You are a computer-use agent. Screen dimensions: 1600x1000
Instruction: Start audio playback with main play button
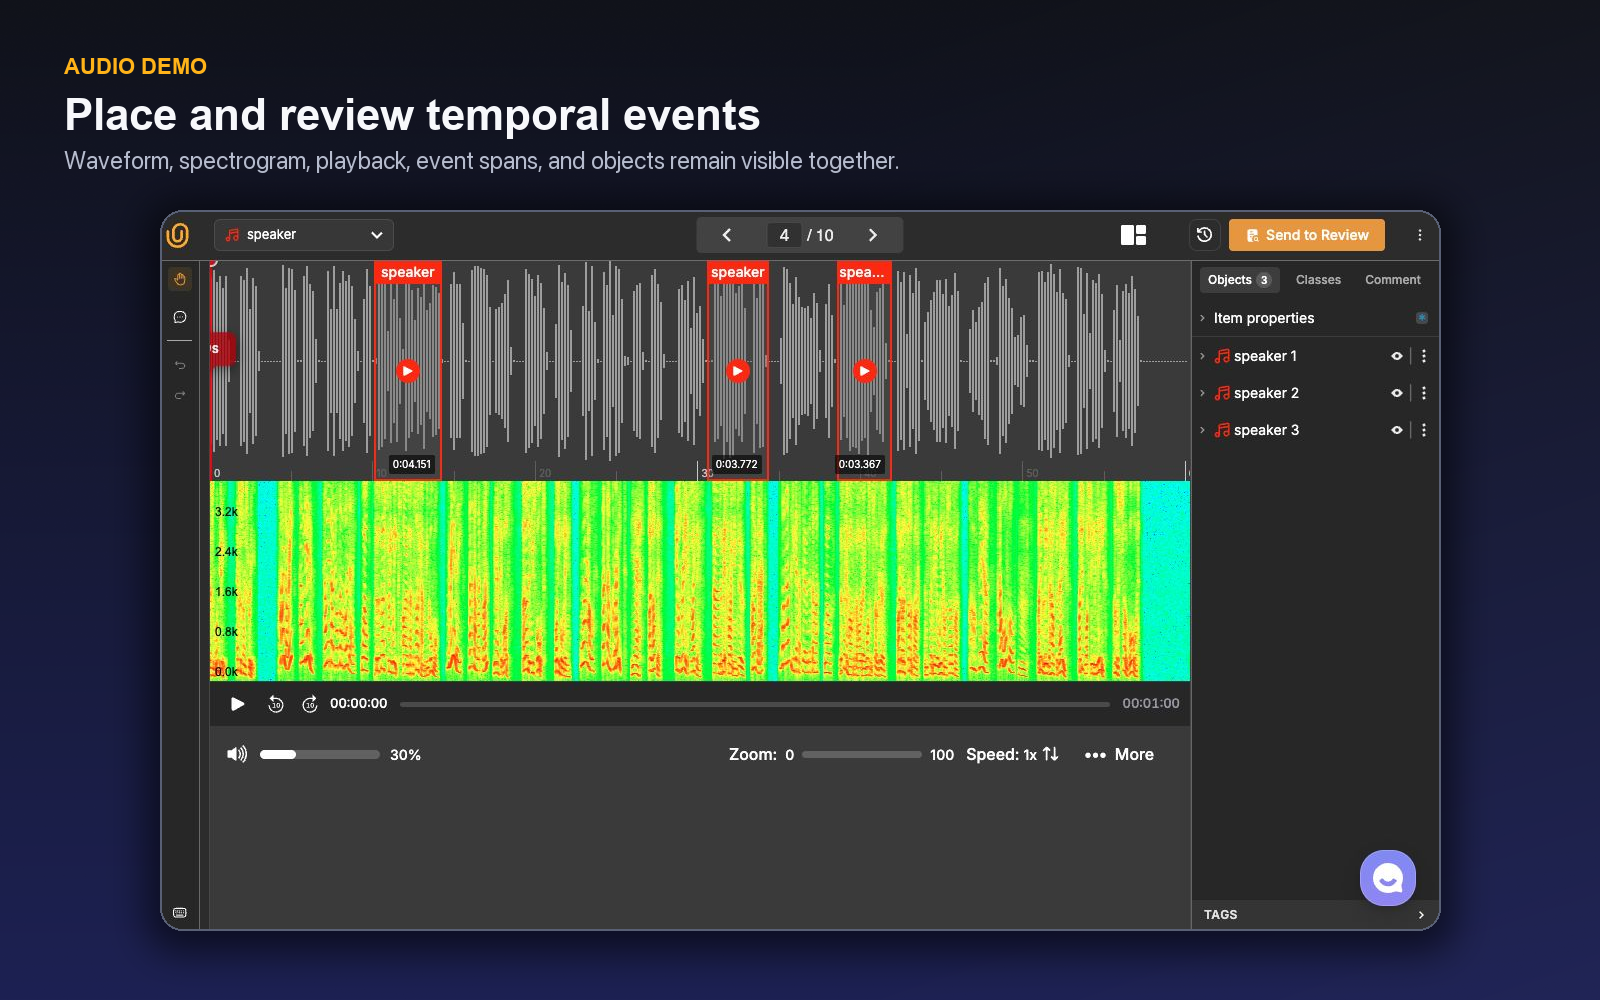[237, 704]
